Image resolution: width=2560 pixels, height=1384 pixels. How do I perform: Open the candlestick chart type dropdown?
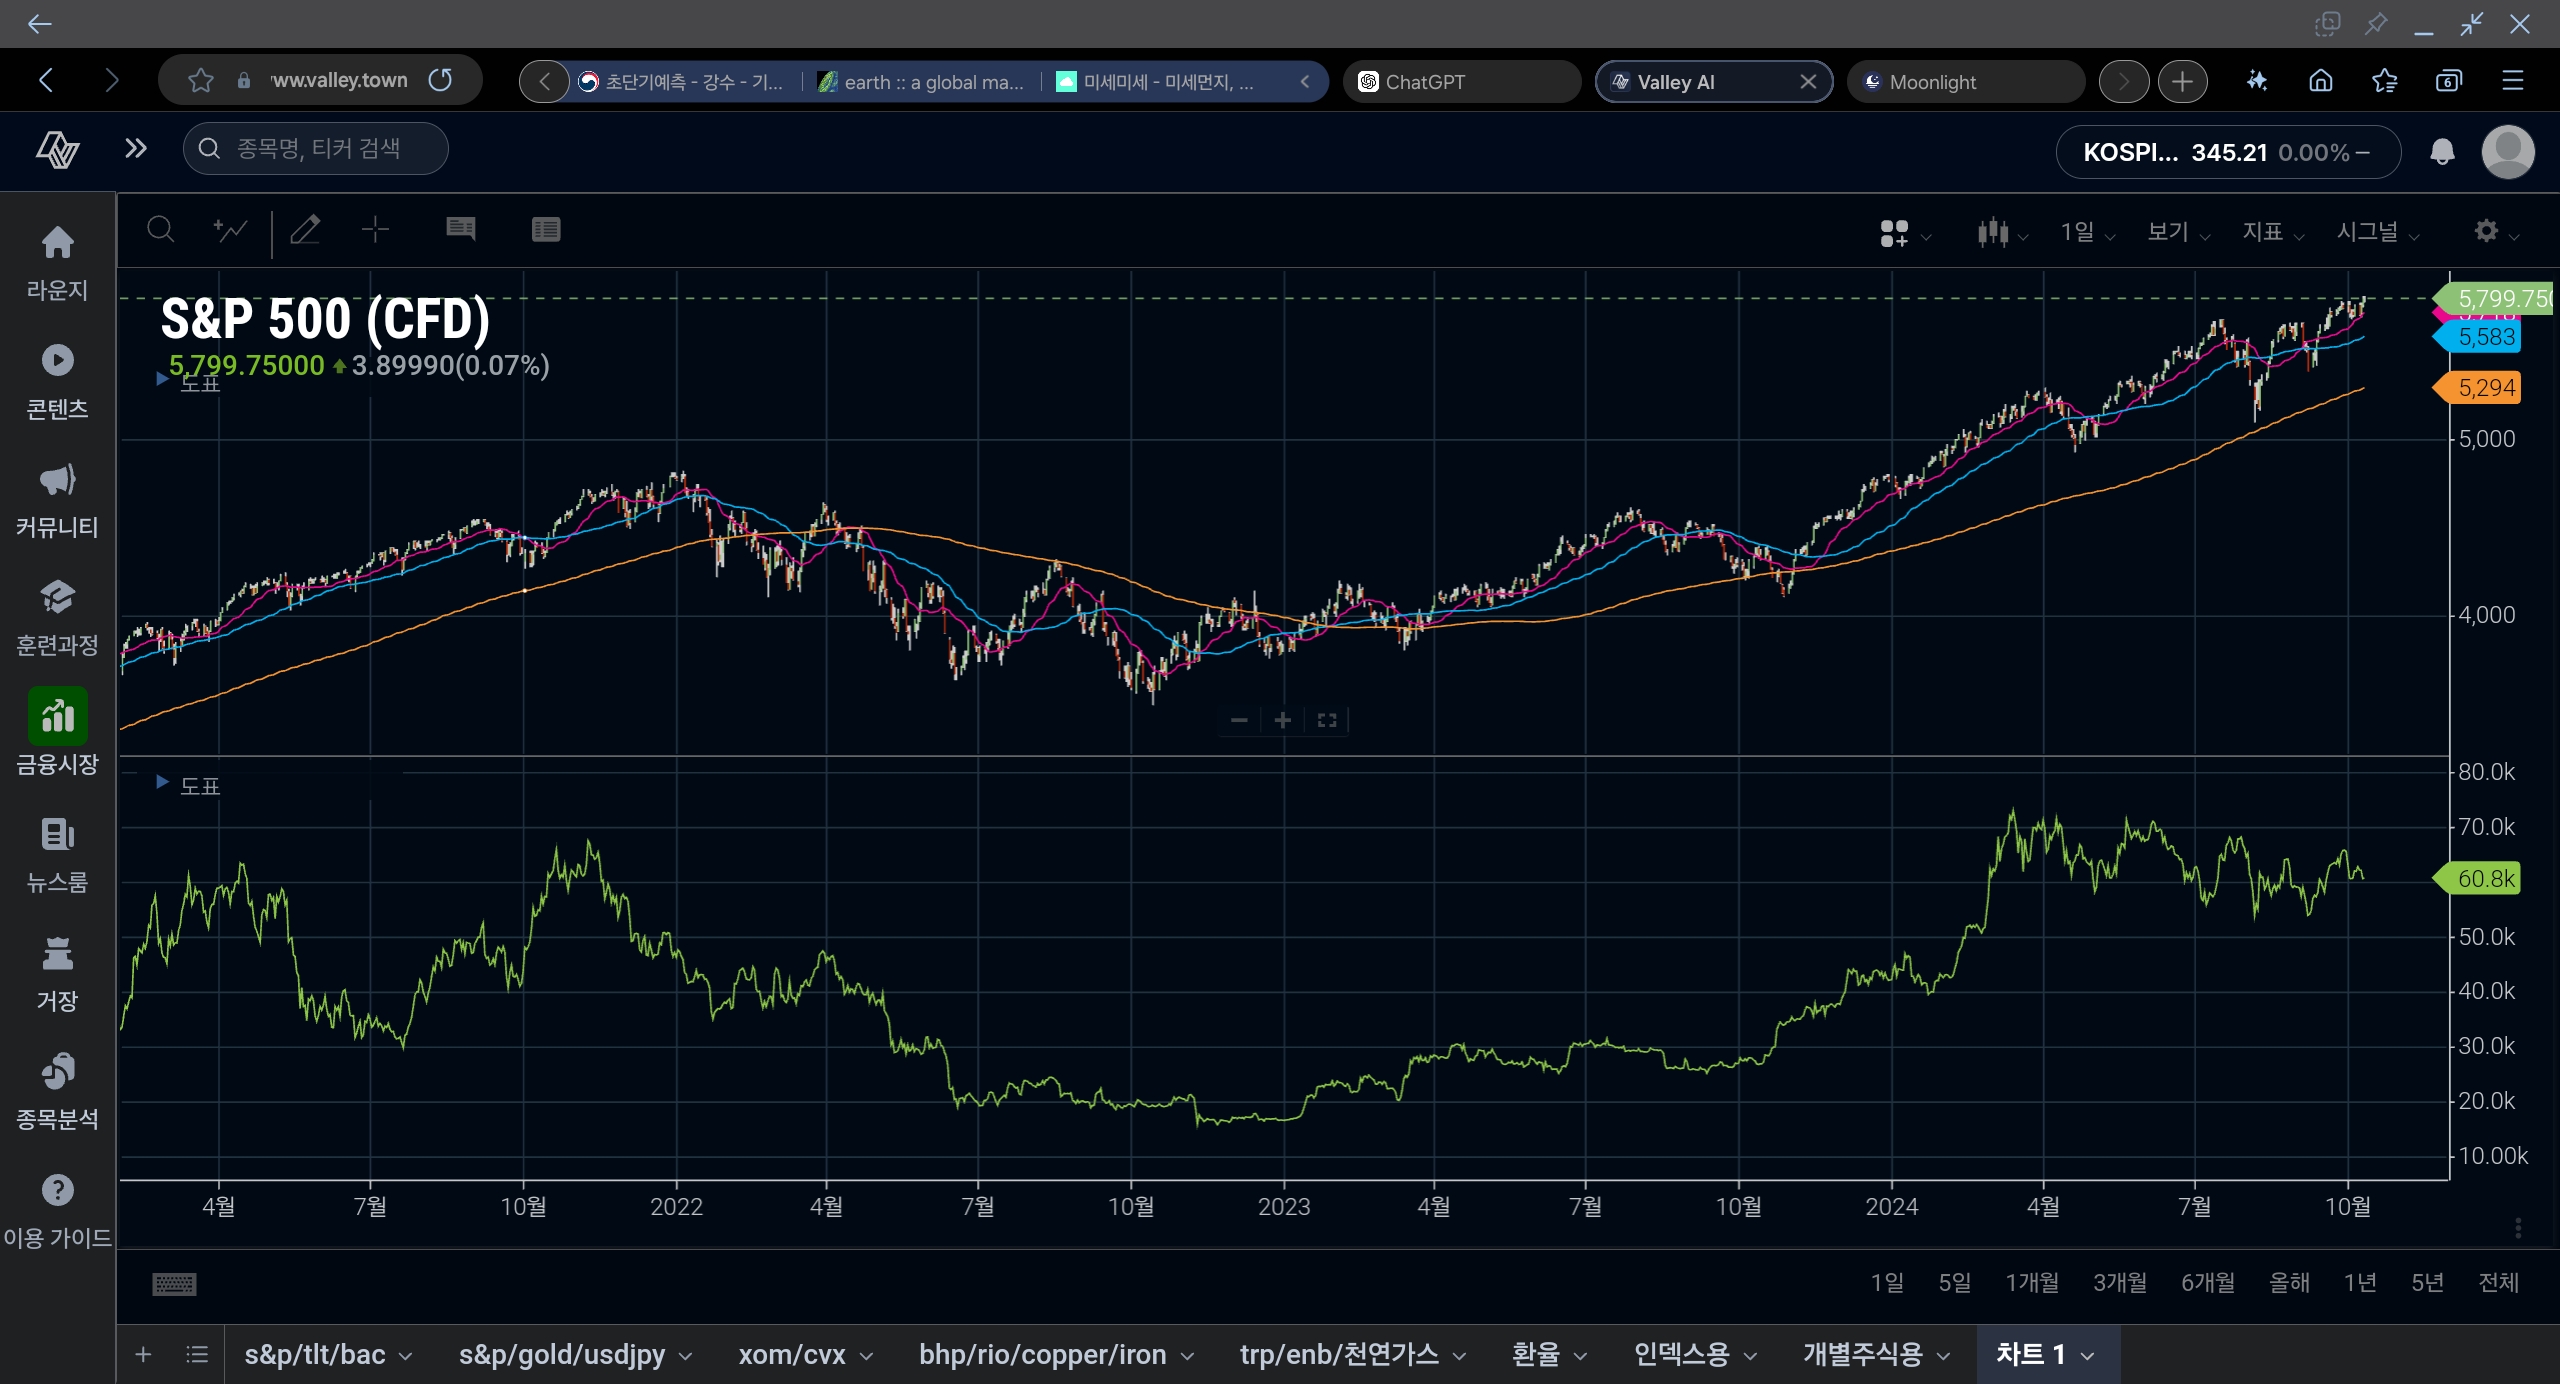pyautogui.click(x=2002, y=233)
